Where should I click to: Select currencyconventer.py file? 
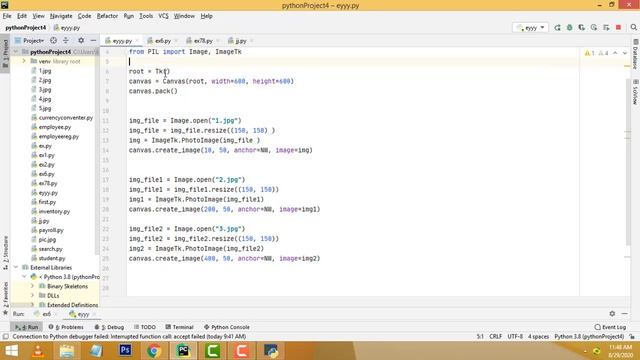[x=66, y=118]
